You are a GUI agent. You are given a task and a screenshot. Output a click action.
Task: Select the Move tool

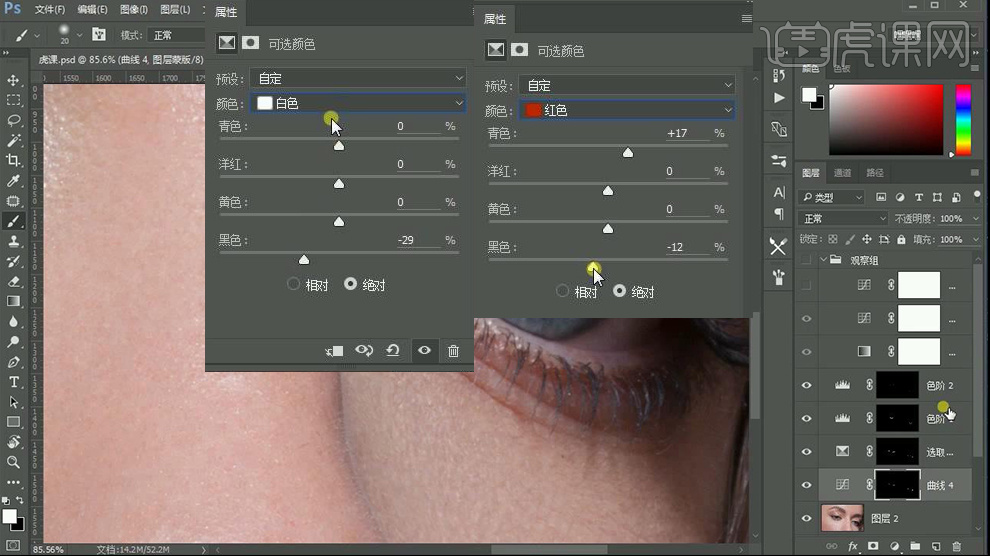[13, 81]
